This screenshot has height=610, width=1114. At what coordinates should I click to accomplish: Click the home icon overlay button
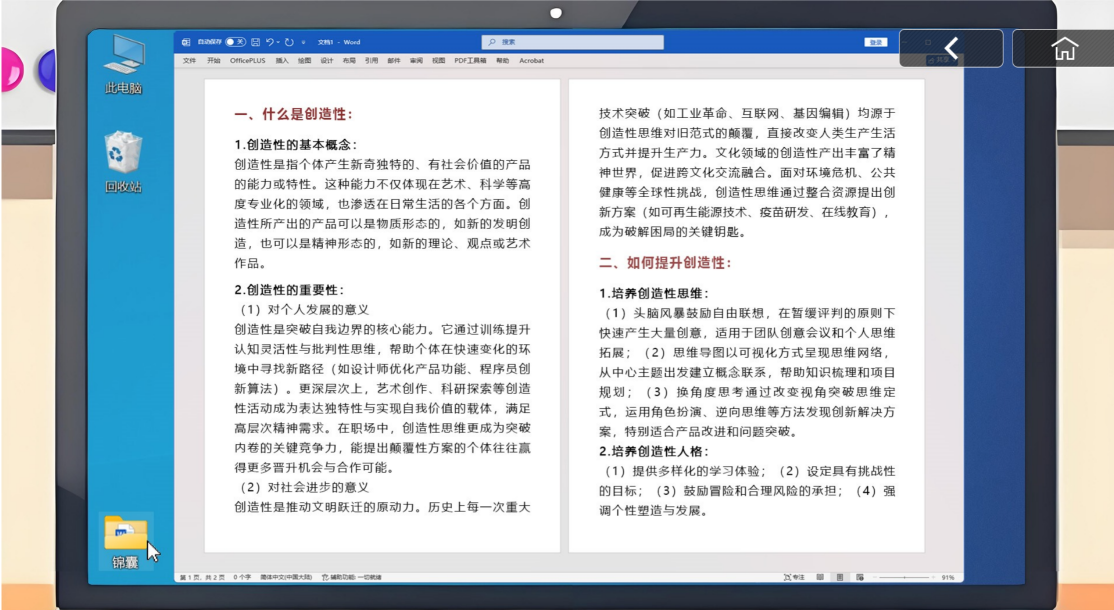click(x=1064, y=48)
